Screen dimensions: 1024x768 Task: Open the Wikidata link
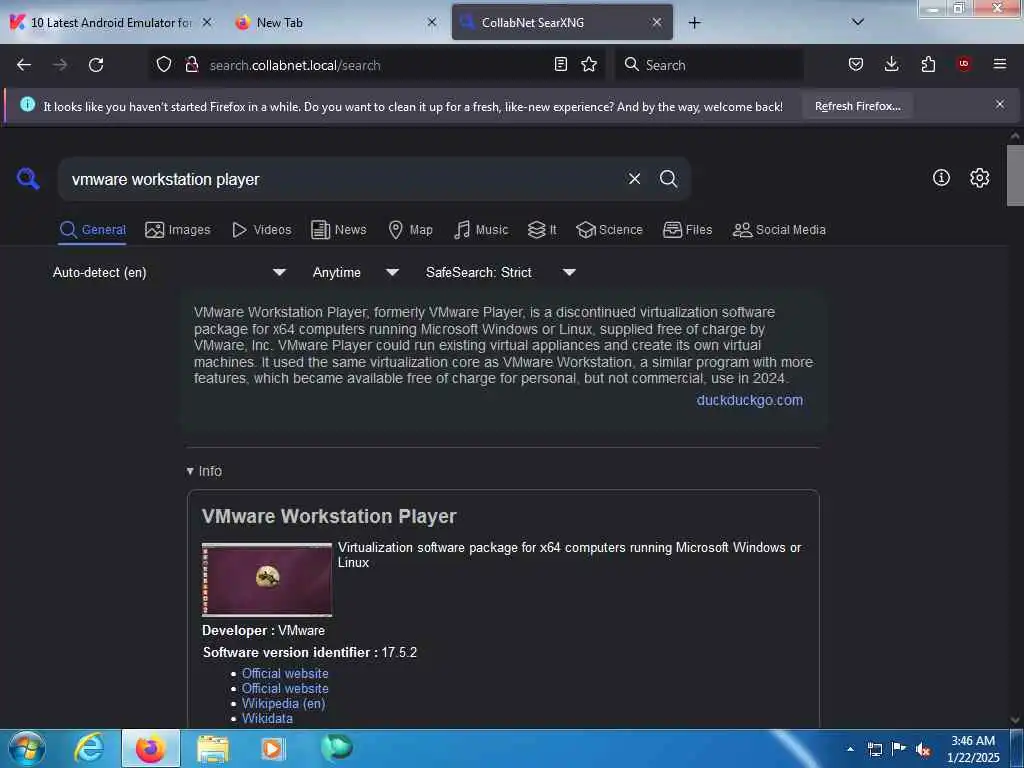[267, 718]
